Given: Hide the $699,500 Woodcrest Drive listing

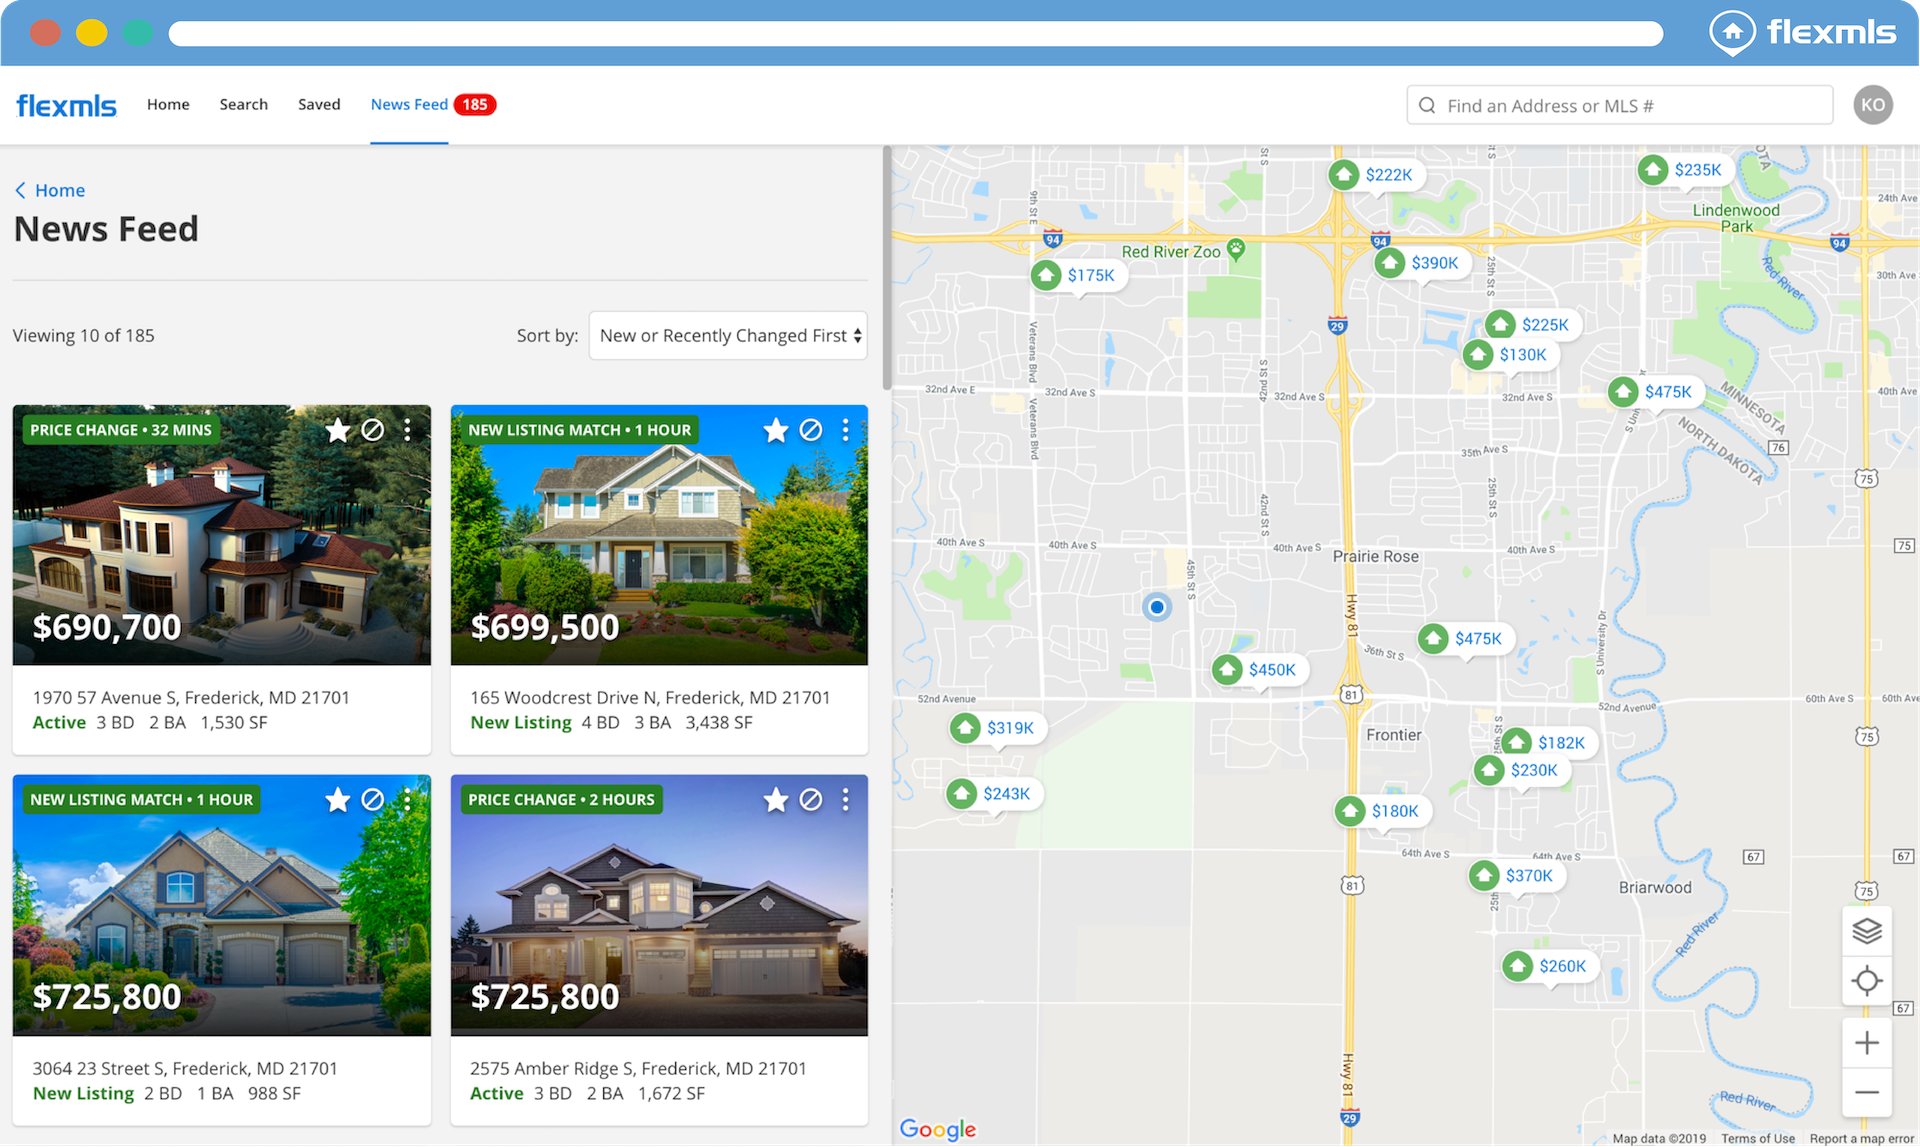Looking at the screenshot, I should pos(811,430).
